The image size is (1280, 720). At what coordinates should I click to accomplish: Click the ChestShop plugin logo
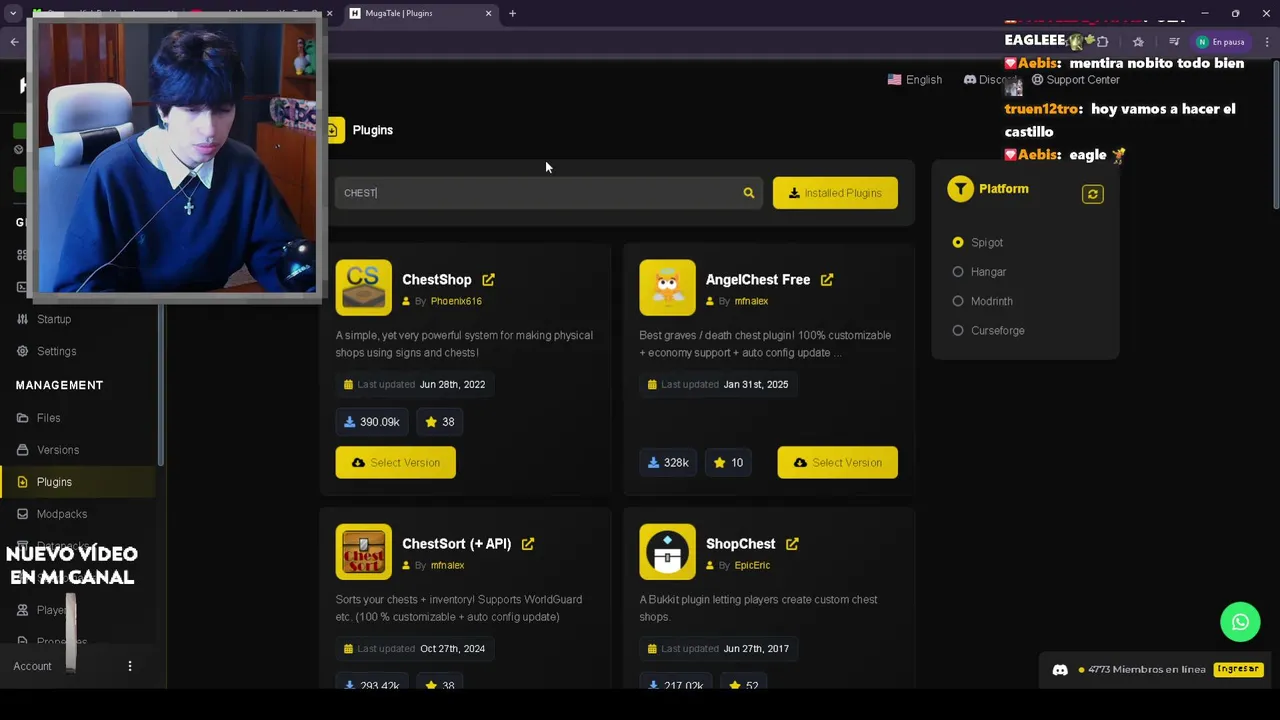364,288
